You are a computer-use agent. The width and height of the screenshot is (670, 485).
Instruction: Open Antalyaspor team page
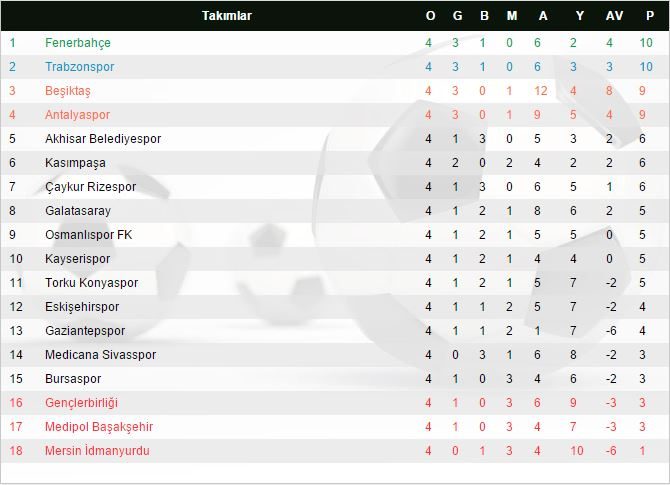click(78, 115)
